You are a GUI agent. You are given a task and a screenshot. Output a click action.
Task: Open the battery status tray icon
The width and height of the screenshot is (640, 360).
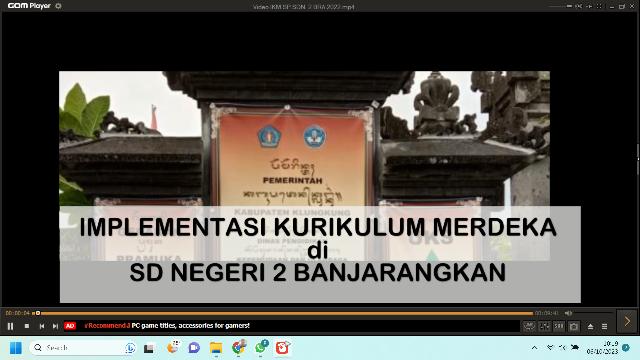pos(575,348)
